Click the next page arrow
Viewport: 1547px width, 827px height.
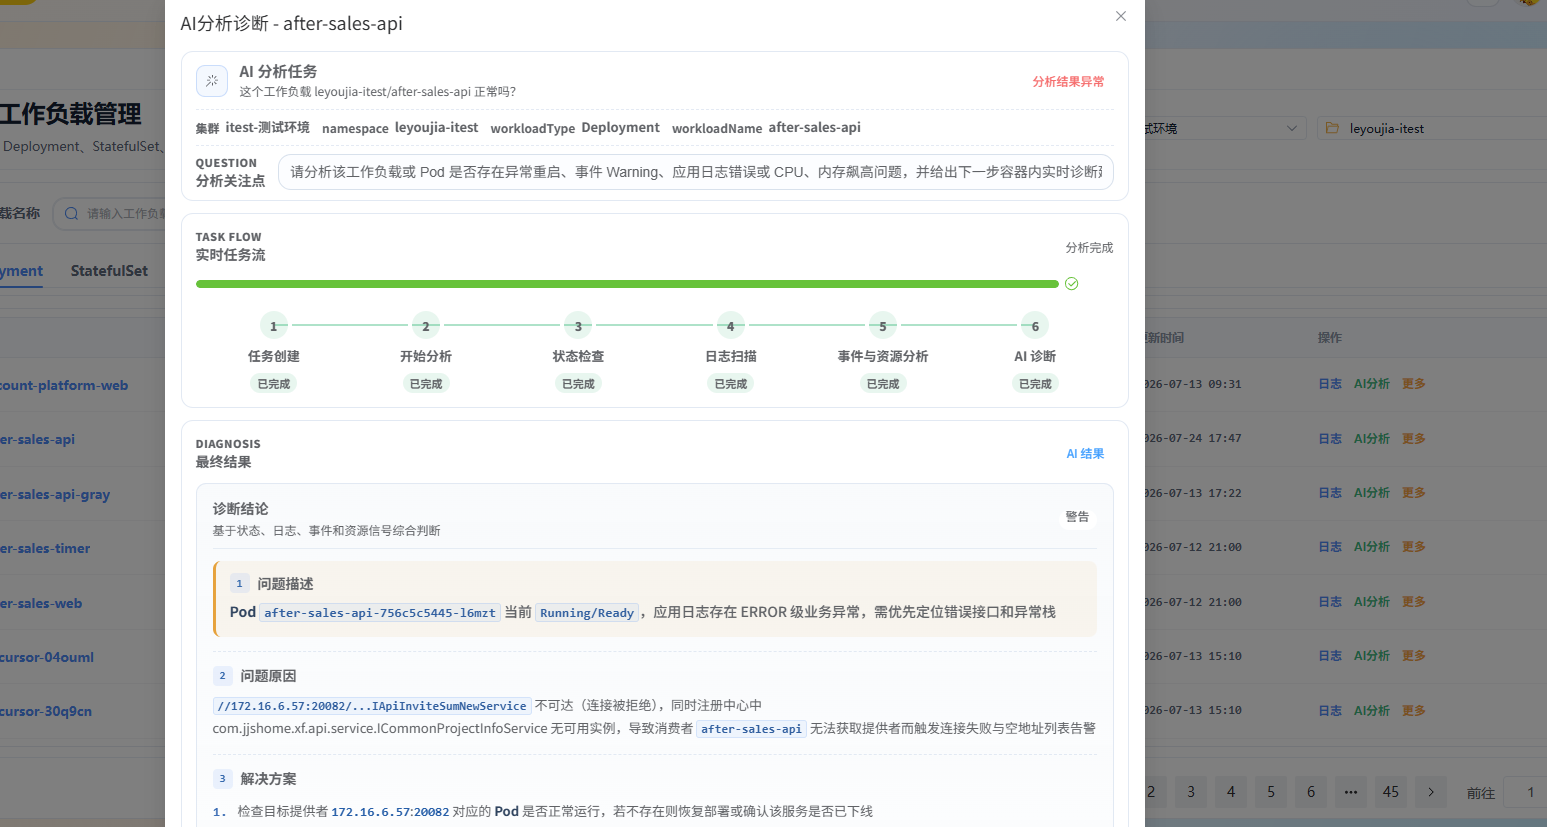(1431, 792)
